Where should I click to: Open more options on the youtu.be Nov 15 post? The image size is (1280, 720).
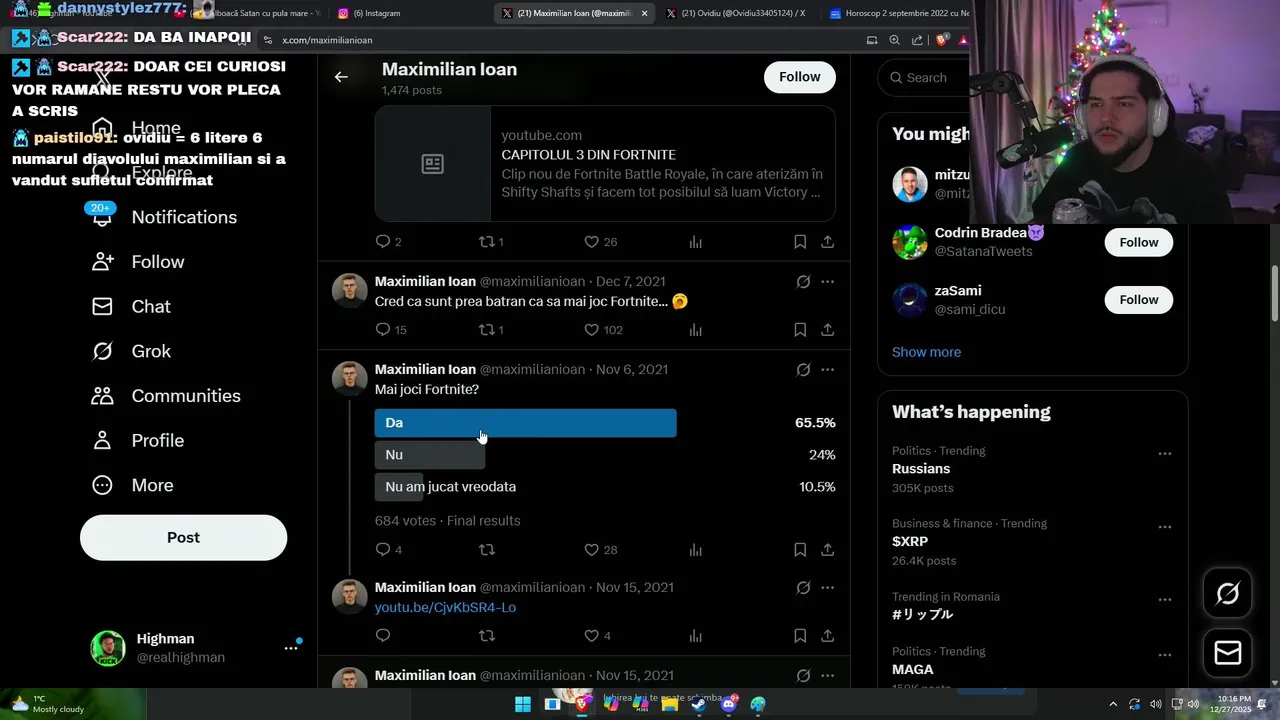coord(827,588)
